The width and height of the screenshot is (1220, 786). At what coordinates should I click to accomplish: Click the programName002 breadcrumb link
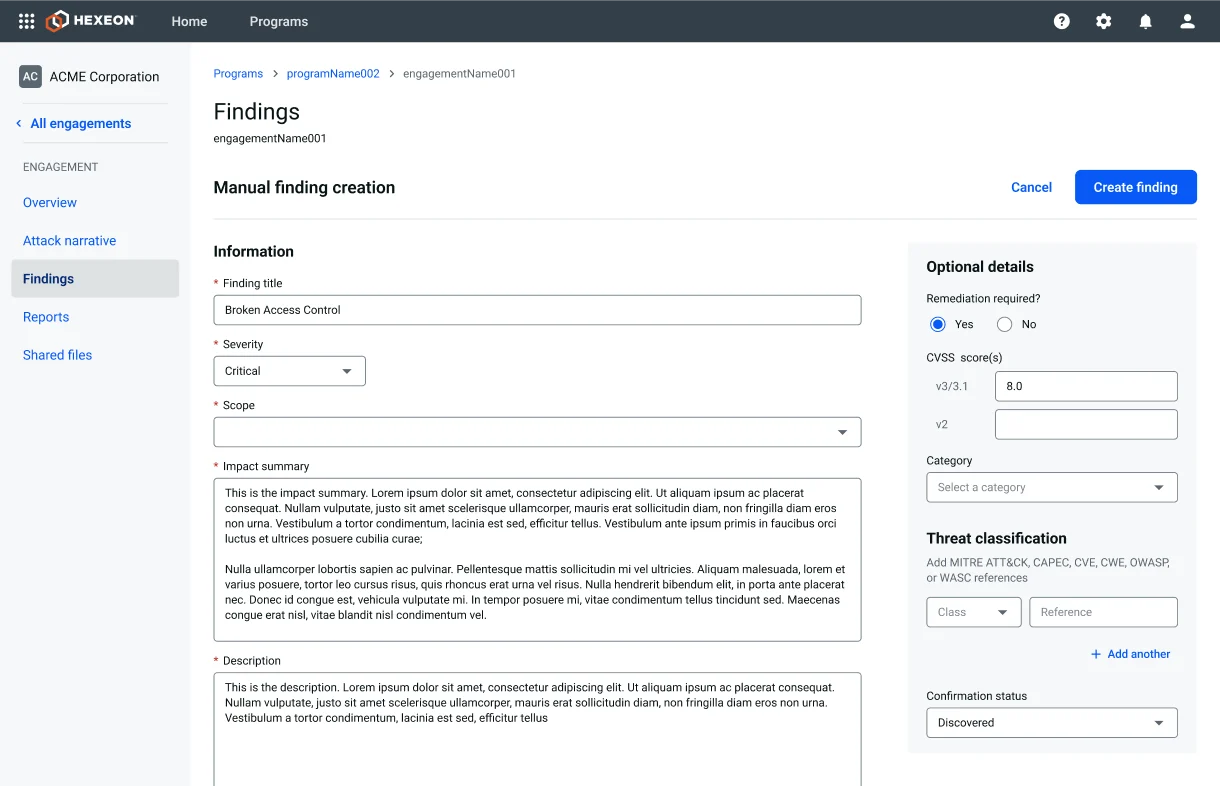click(x=333, y=74)
